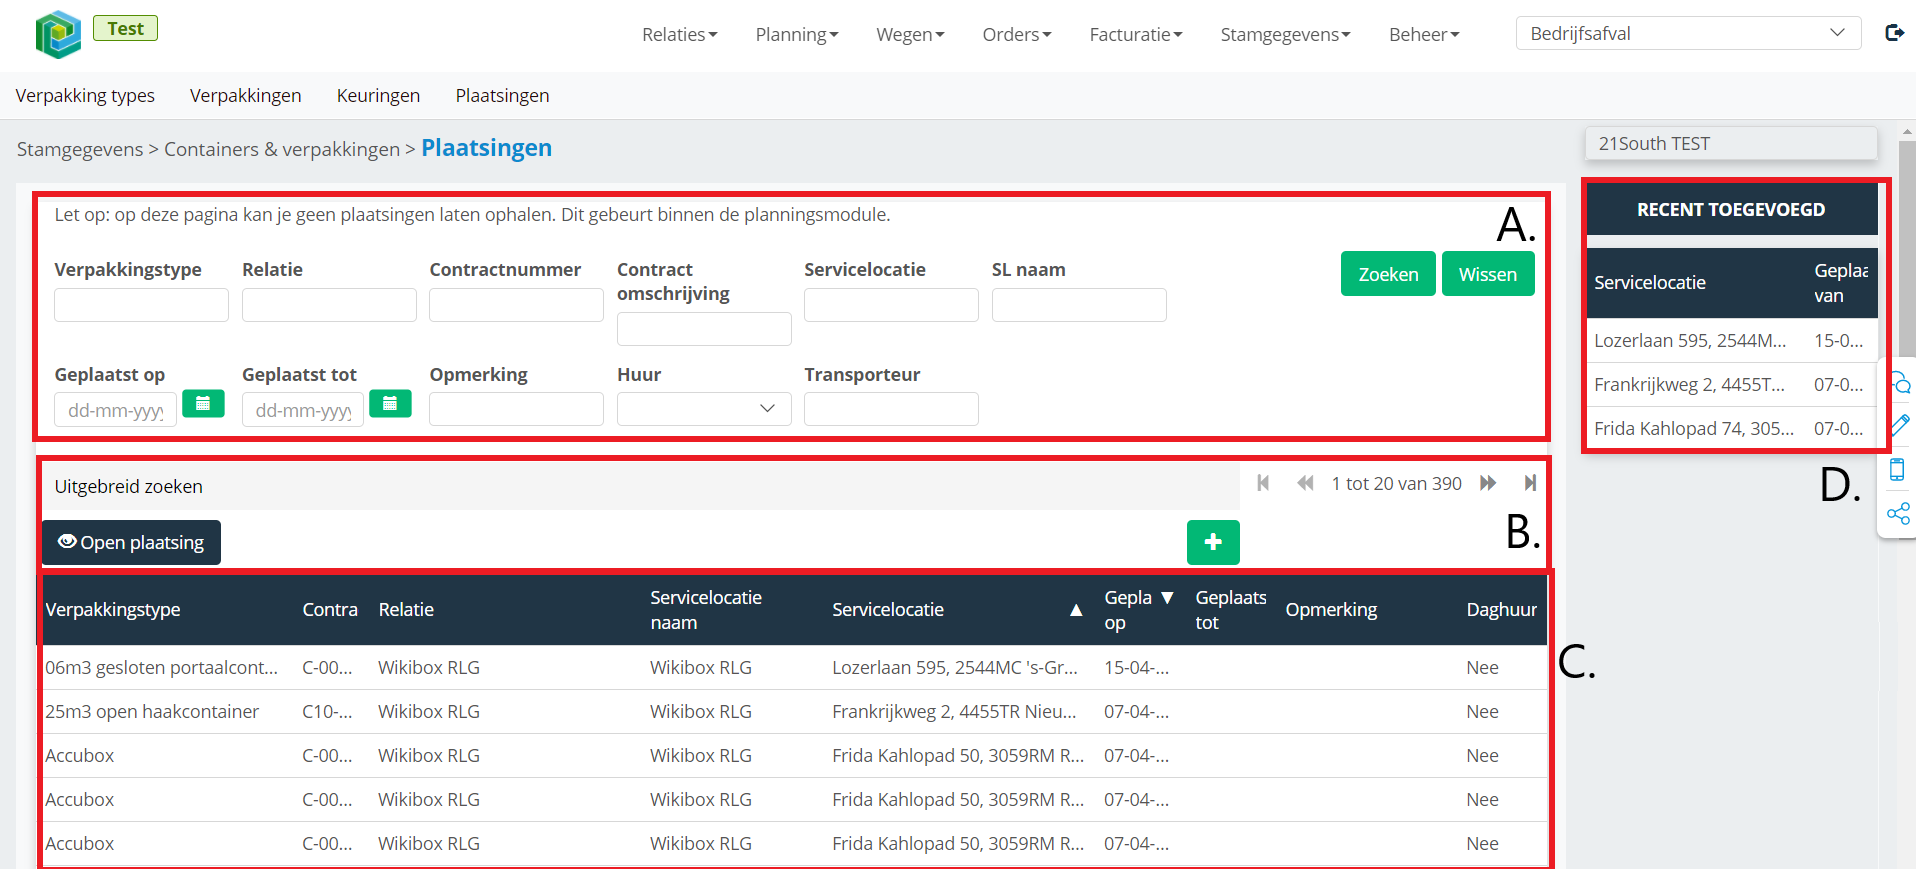Open the Geplaatst op calendar picker

click(x=203, y=404)
